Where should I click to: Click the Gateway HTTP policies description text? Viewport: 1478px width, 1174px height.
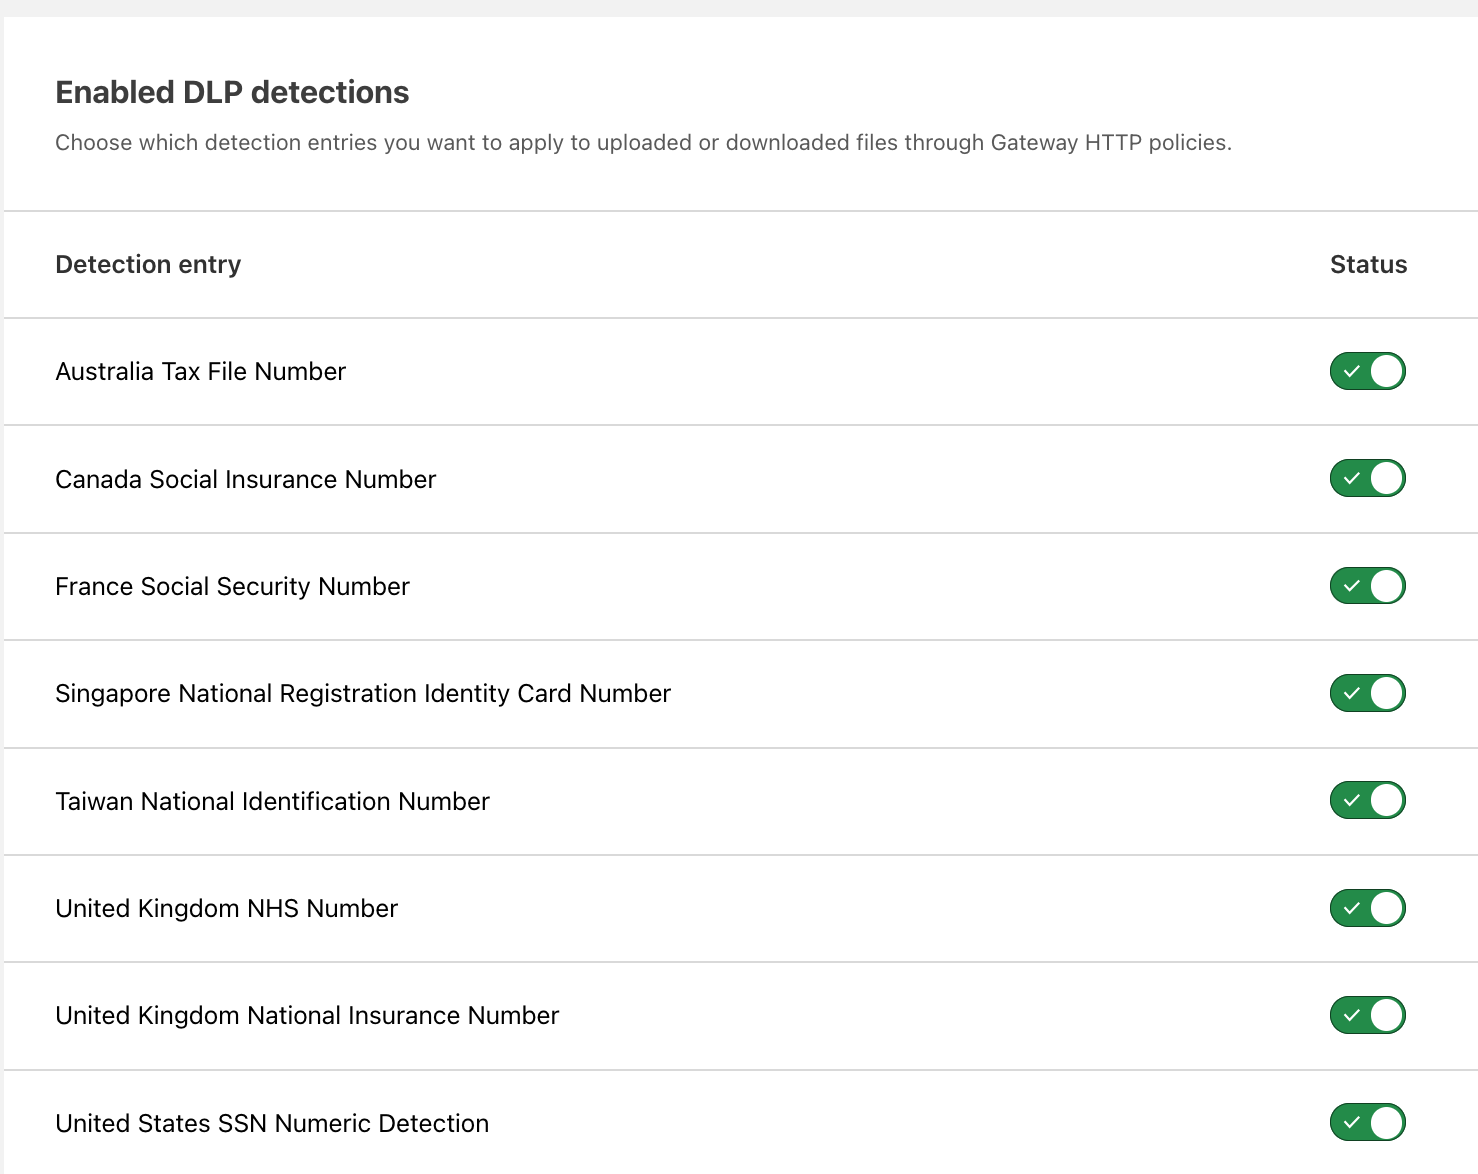644,142
